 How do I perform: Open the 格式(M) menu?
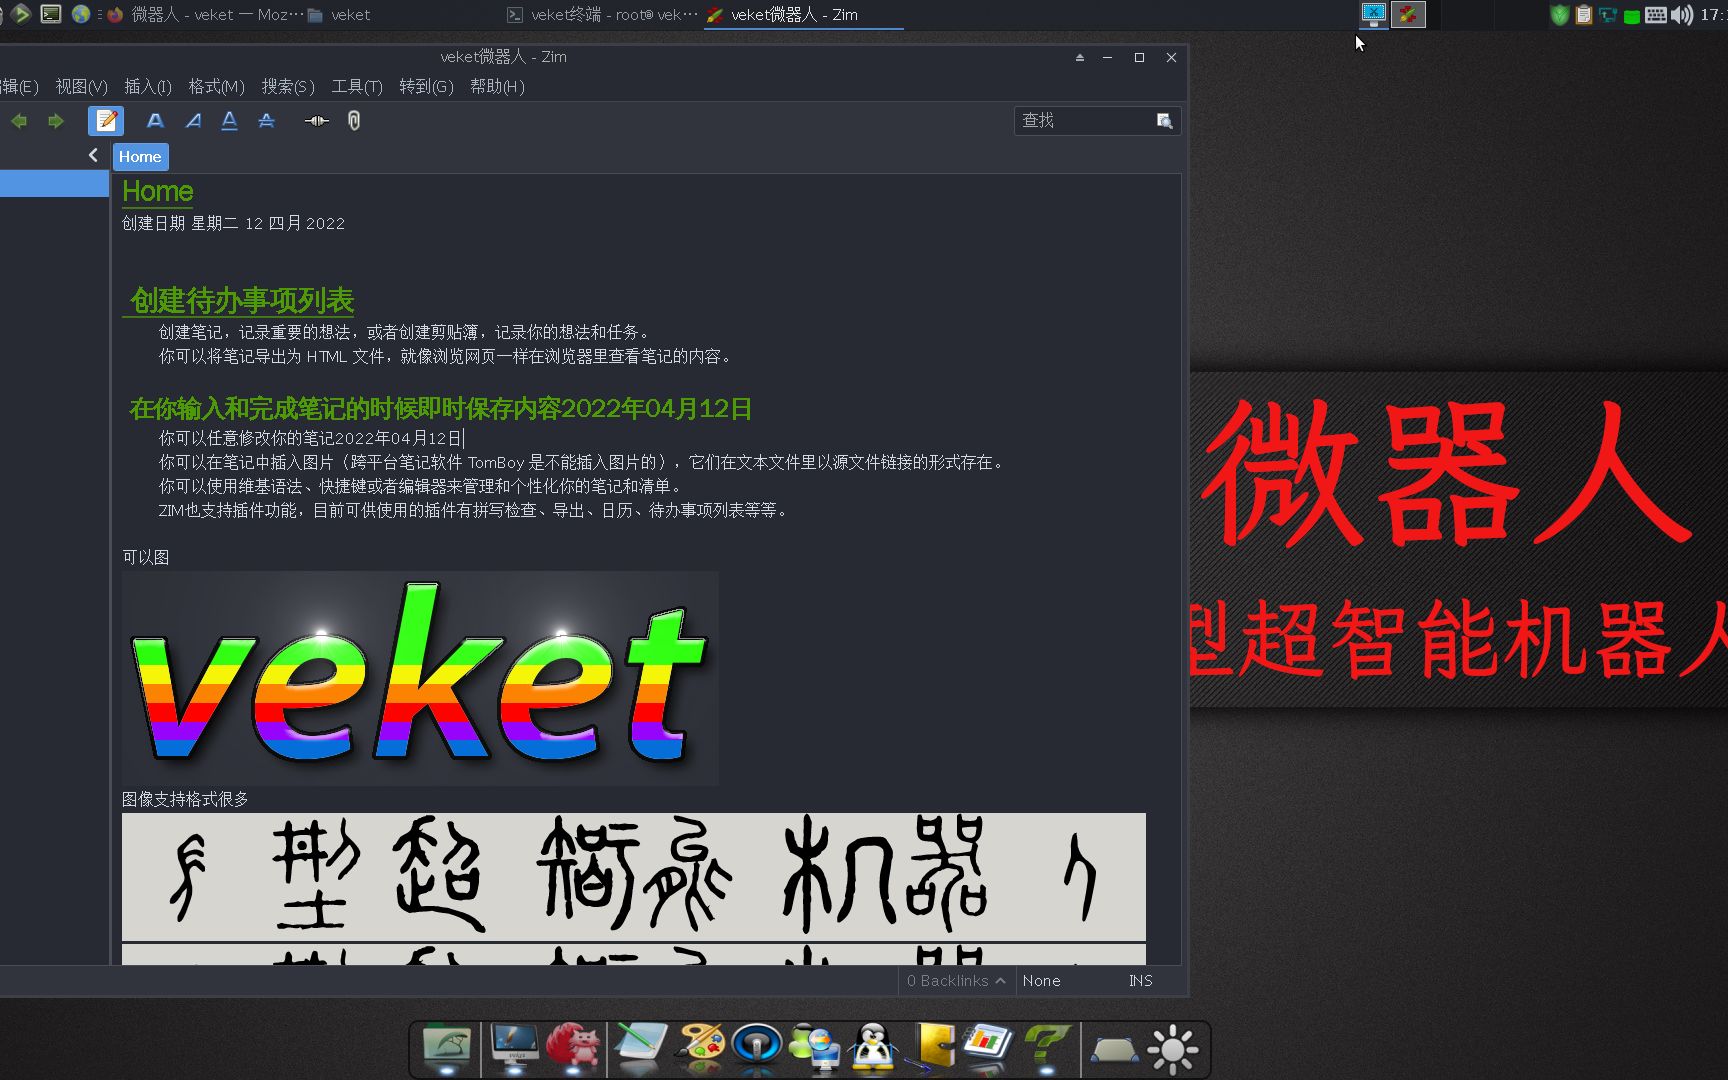[x=217, y=87]
